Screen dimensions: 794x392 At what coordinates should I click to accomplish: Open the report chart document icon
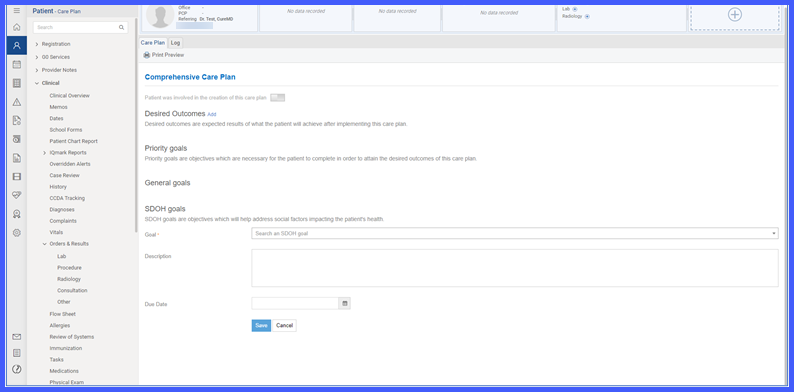coord(17,158)
